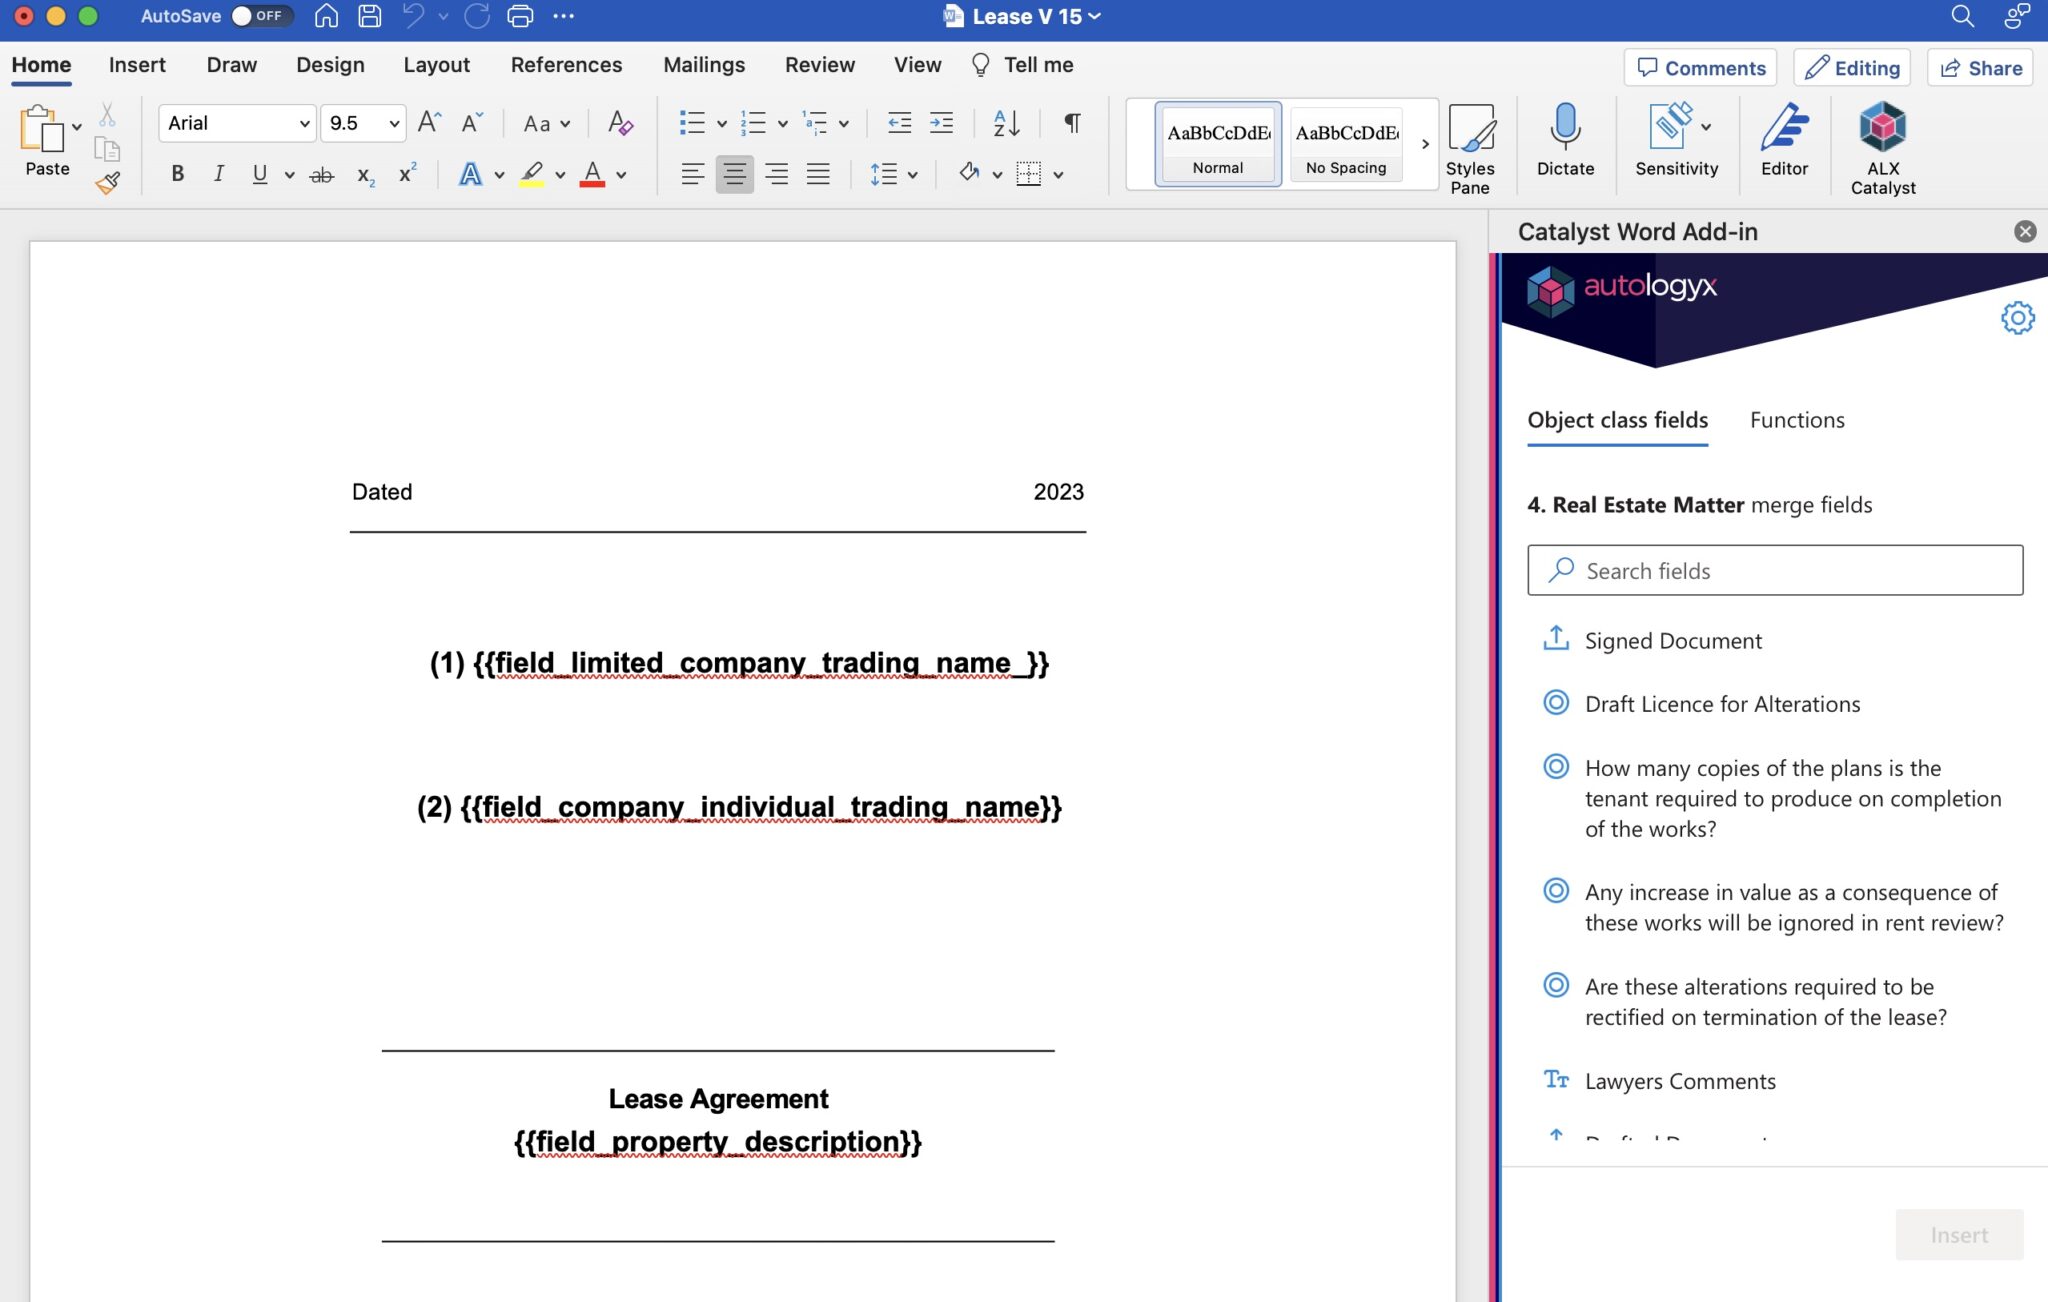
Task: Click the Clear Formatting icon
Action: coord(620,123)
